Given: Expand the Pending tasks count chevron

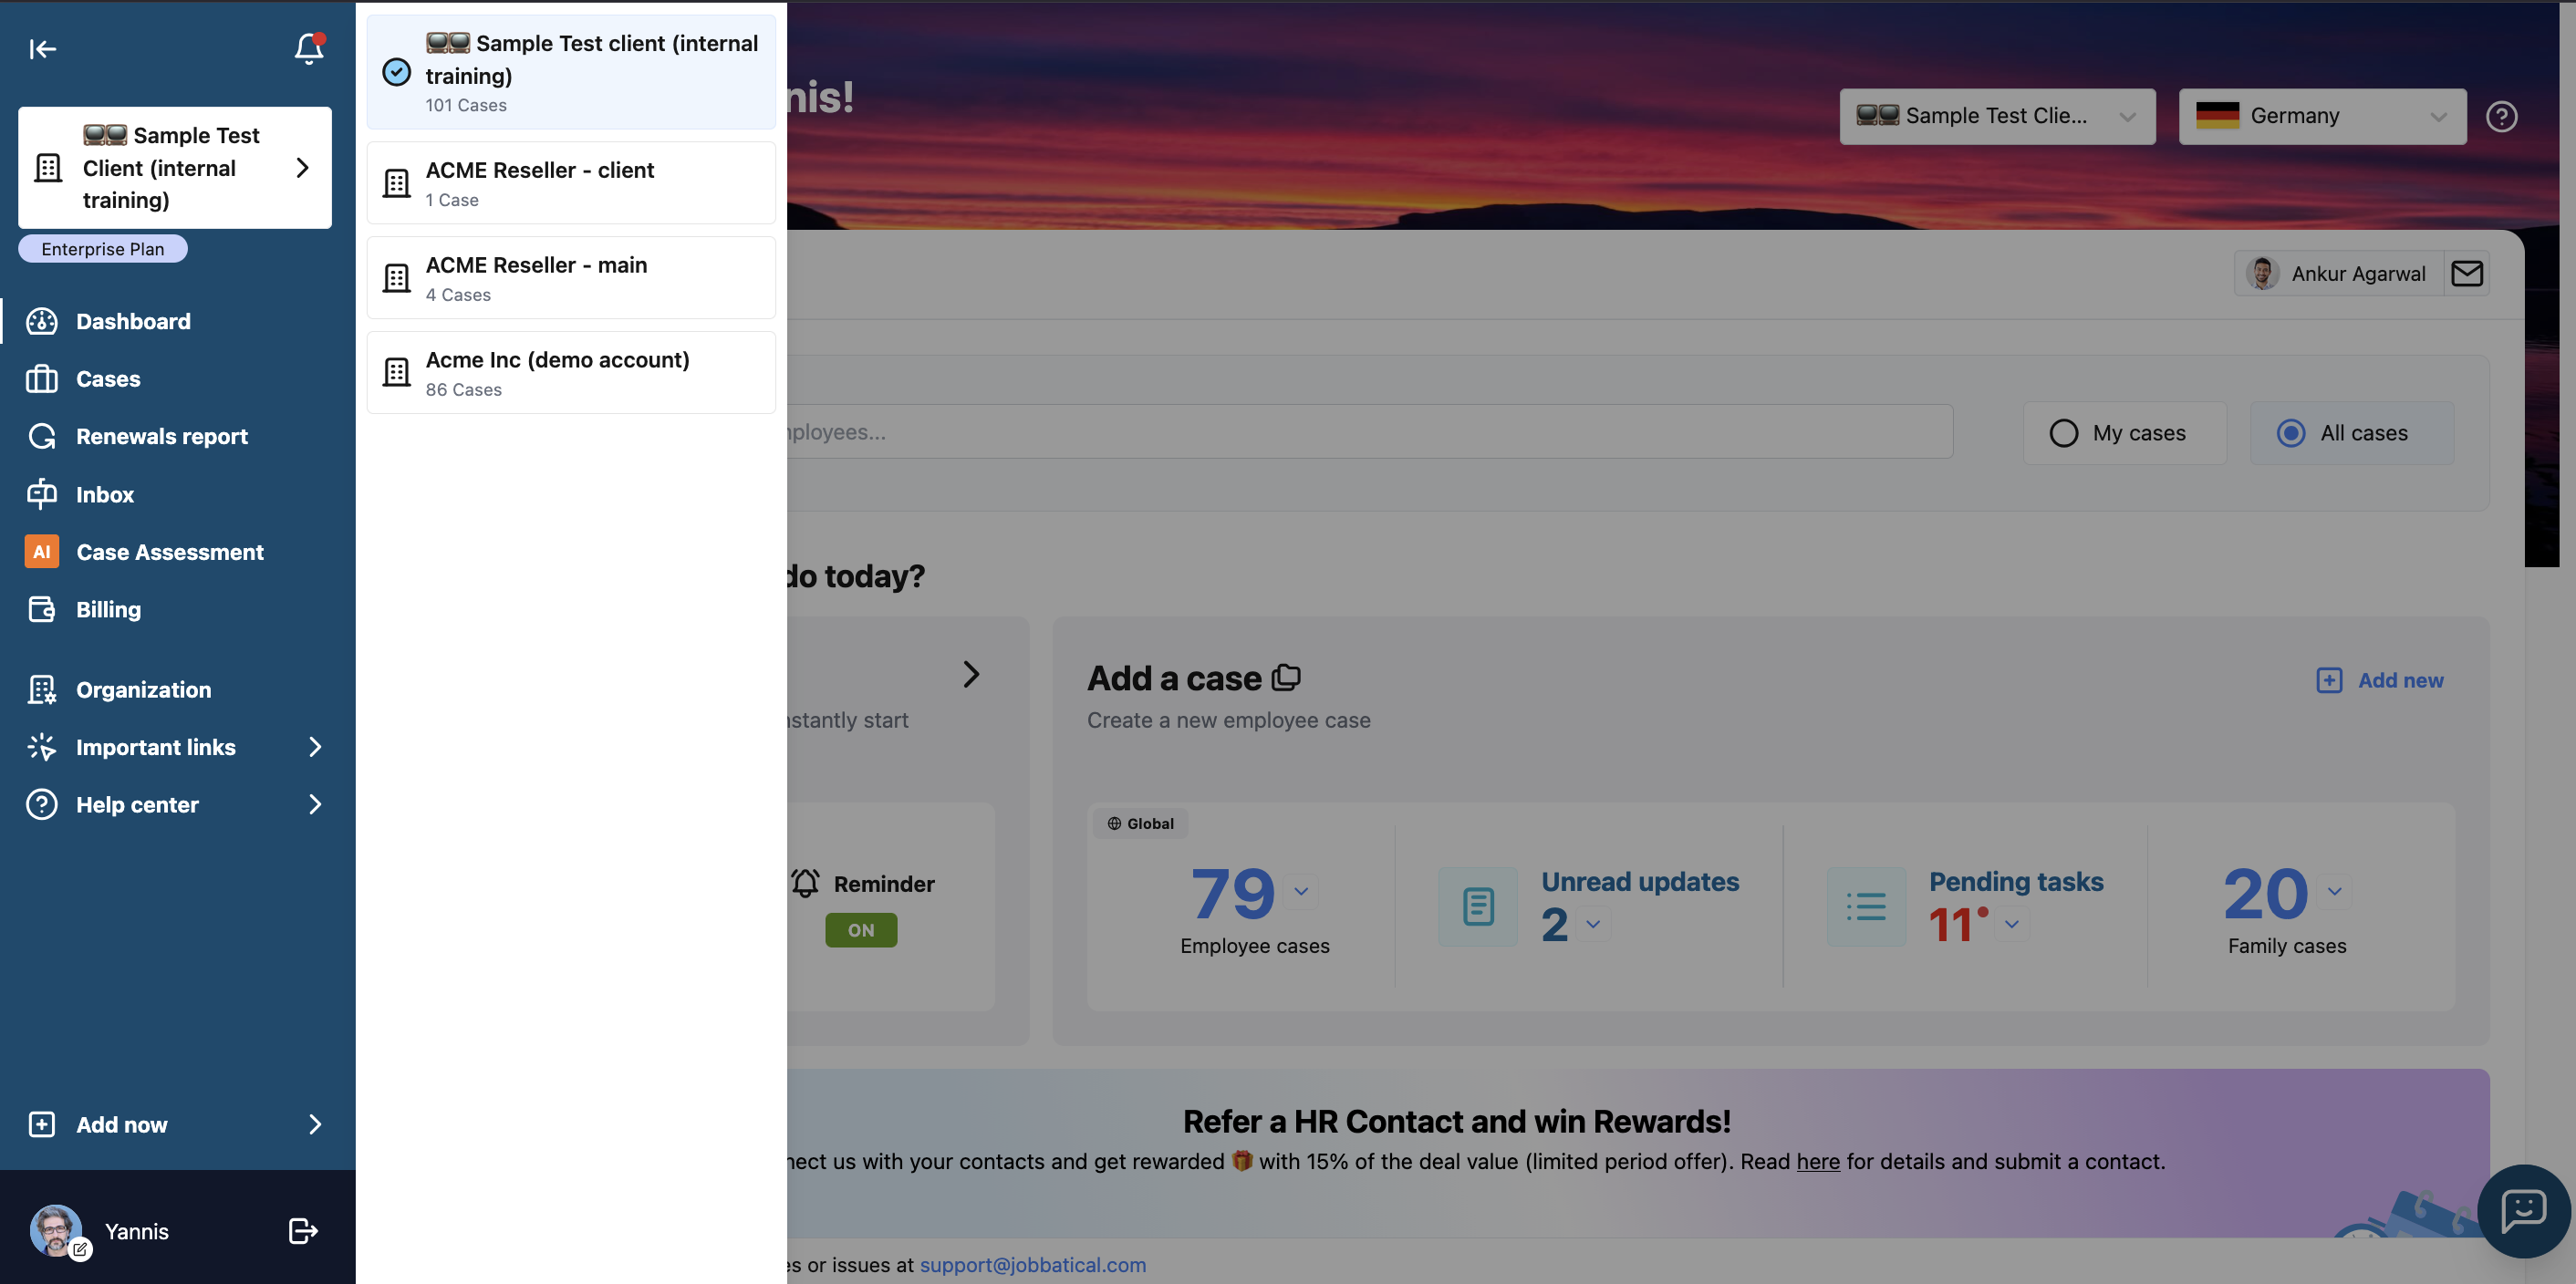Looking at the screenshot, I should 2013,926.
